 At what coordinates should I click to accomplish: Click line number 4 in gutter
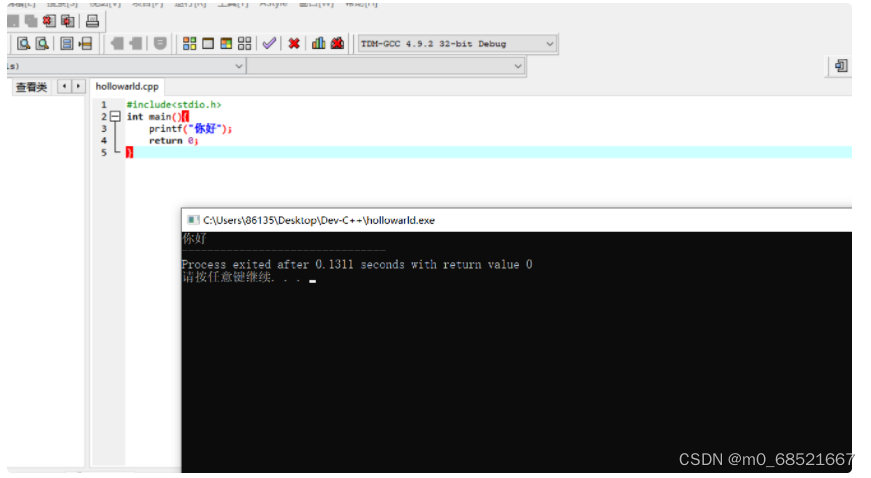(104, 141)
